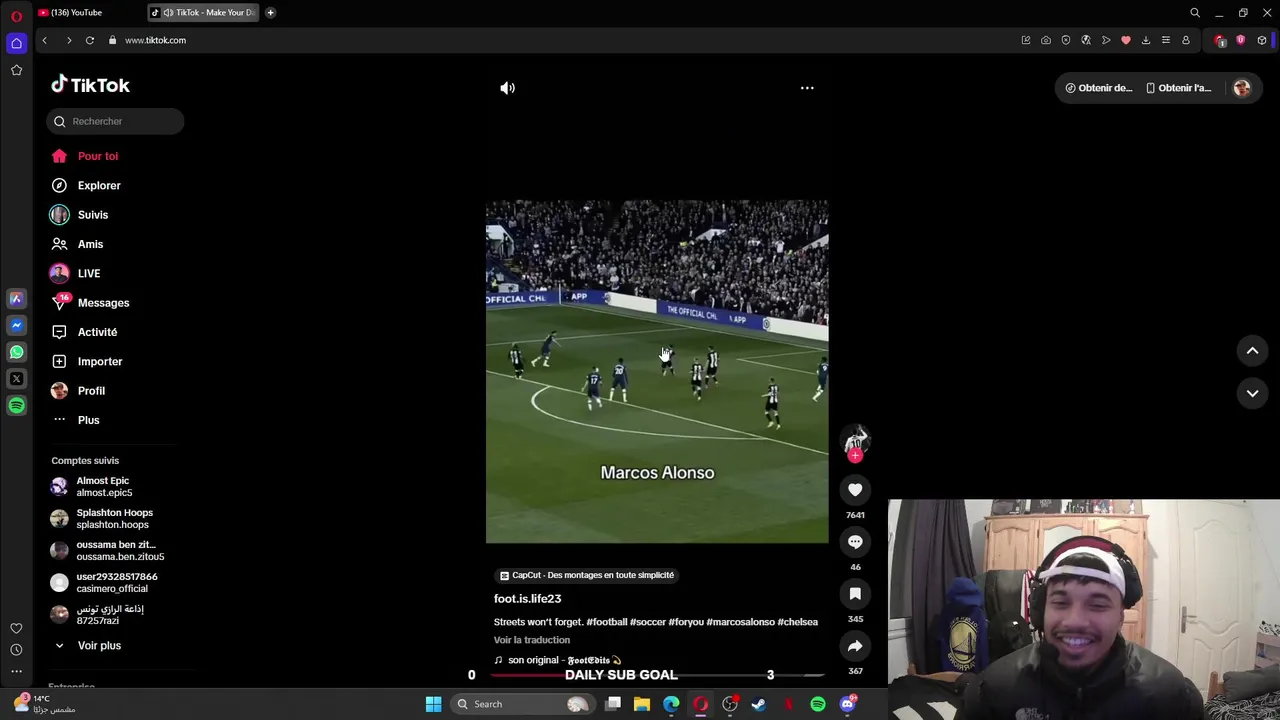Open CapCut promotion tag
The width and height of the screenshot is (1280, 720).
[x=587, y=575]
